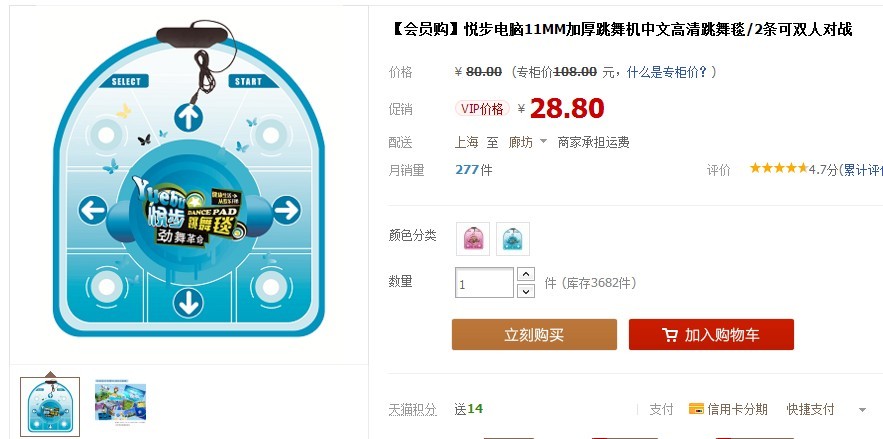Click the 立刻购买 button

(534, 334)
